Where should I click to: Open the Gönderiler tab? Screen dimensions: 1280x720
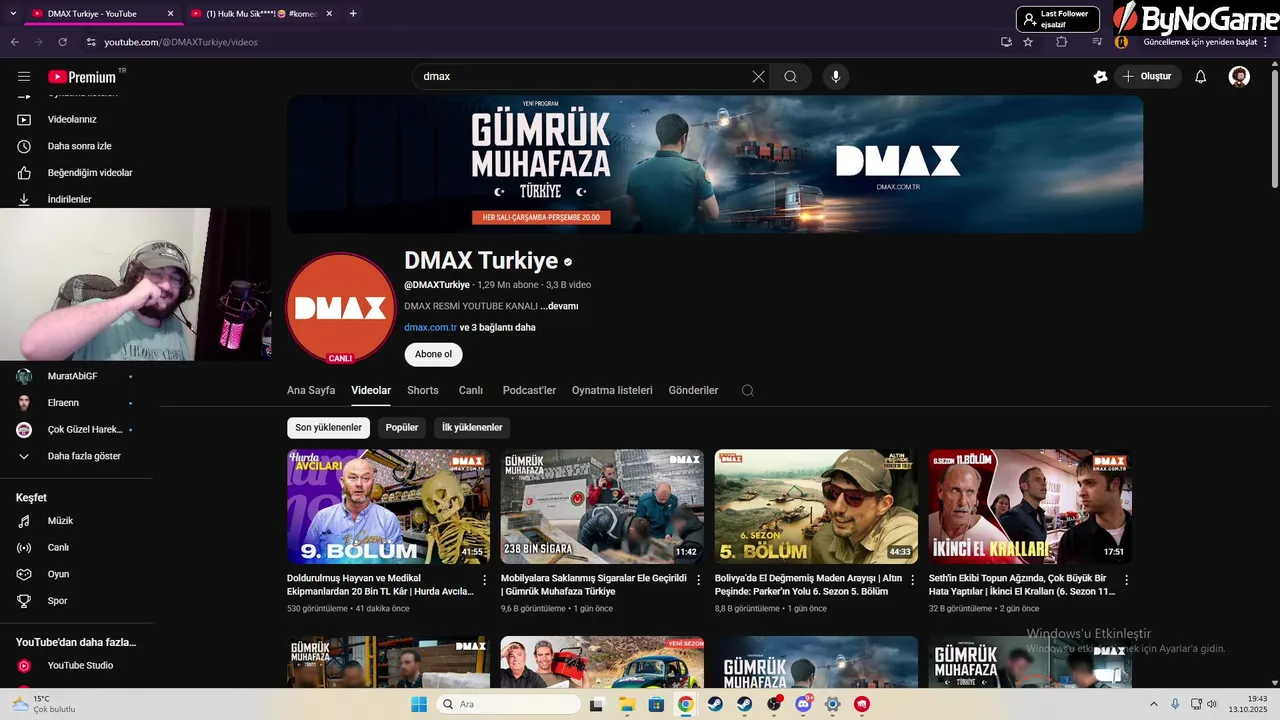pos(693,390)
